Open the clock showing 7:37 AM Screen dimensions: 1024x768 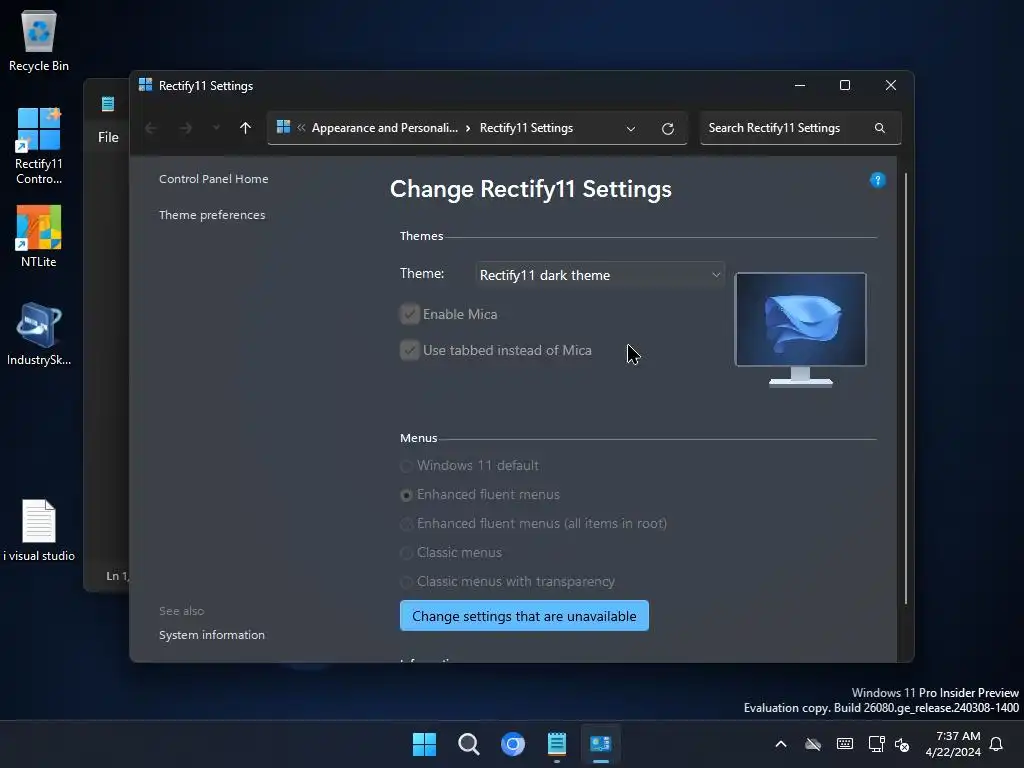(x=953, y=744)
